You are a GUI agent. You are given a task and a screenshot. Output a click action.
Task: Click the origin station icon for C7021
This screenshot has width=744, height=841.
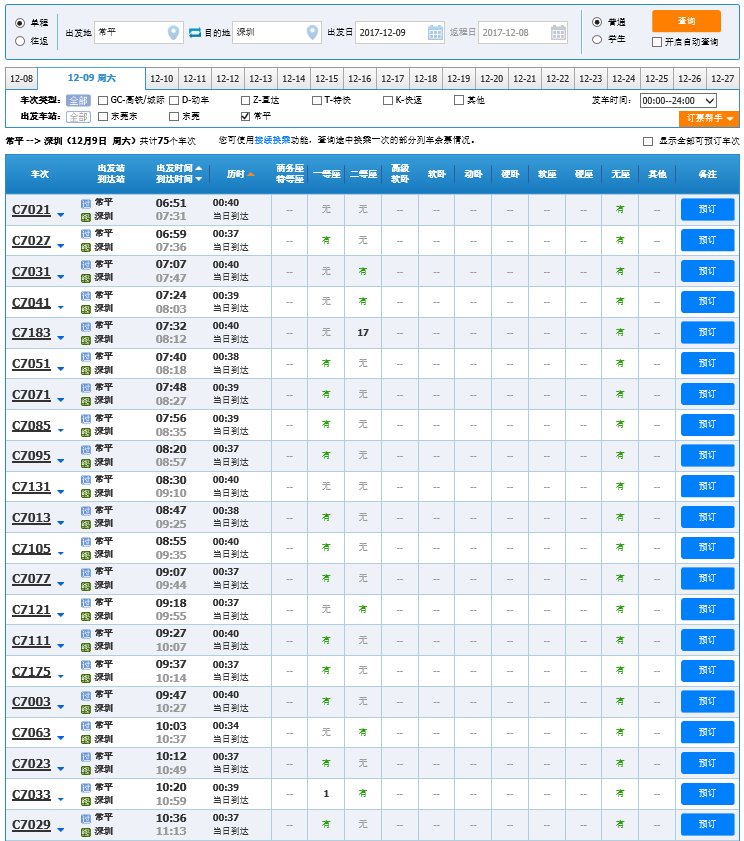(x=85, y=203)
